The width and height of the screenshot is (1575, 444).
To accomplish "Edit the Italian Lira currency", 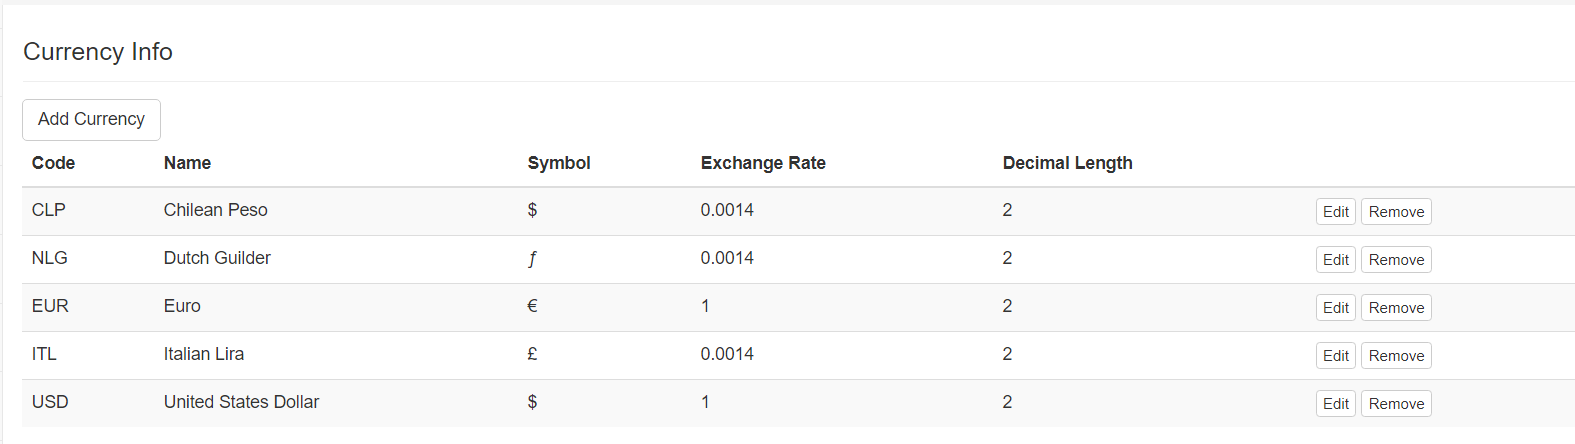I will tap(1335, 356).
